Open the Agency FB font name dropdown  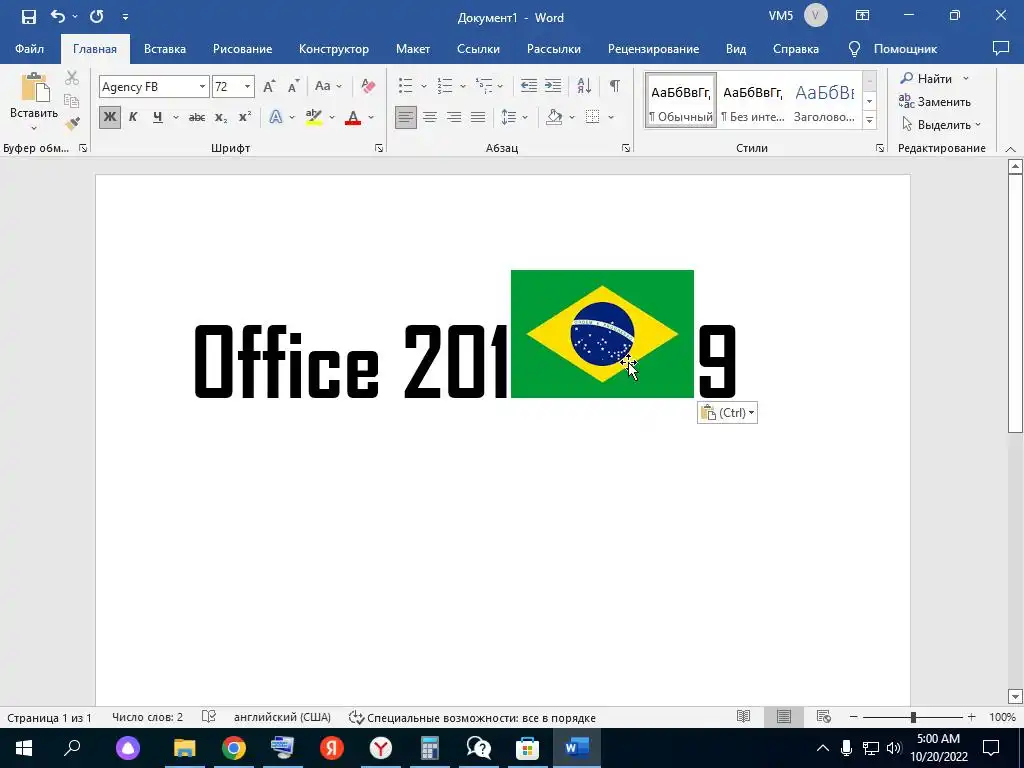point(202,87)
